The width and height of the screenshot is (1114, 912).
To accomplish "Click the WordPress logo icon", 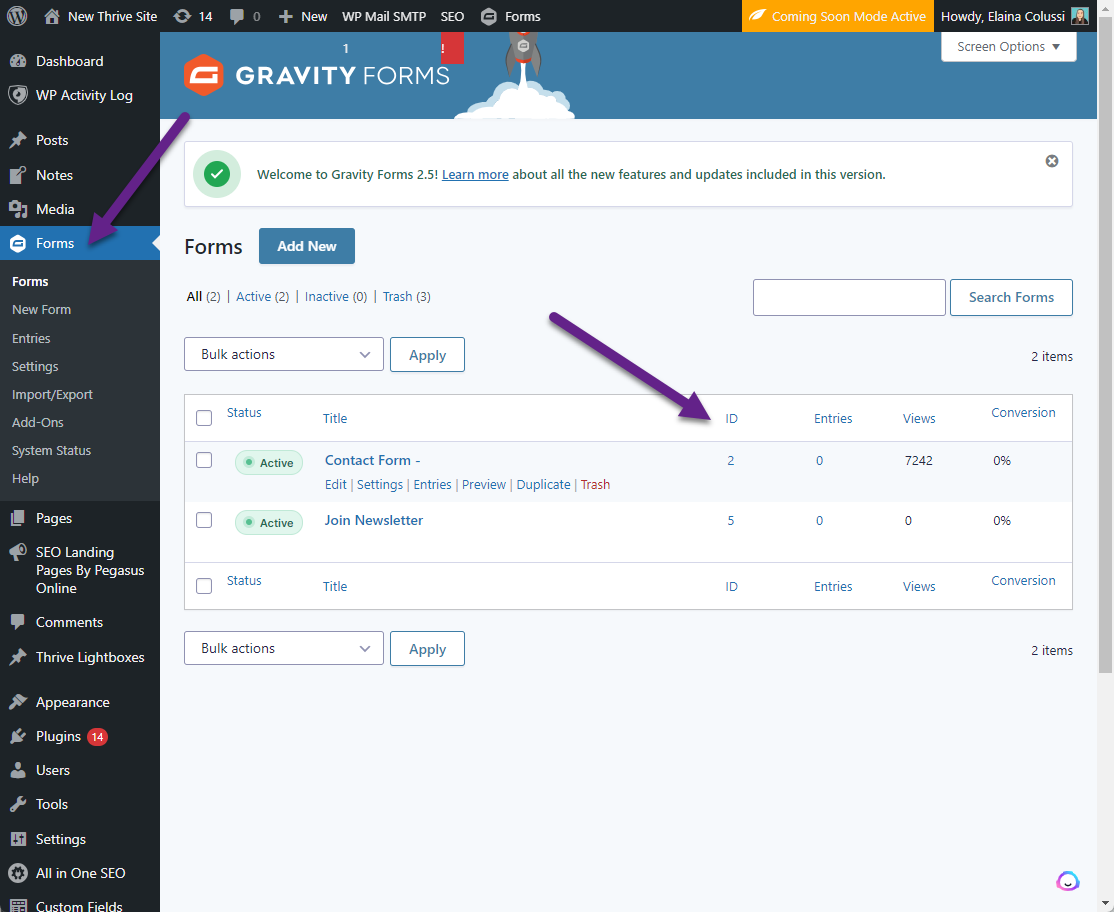I will [17, 16].
